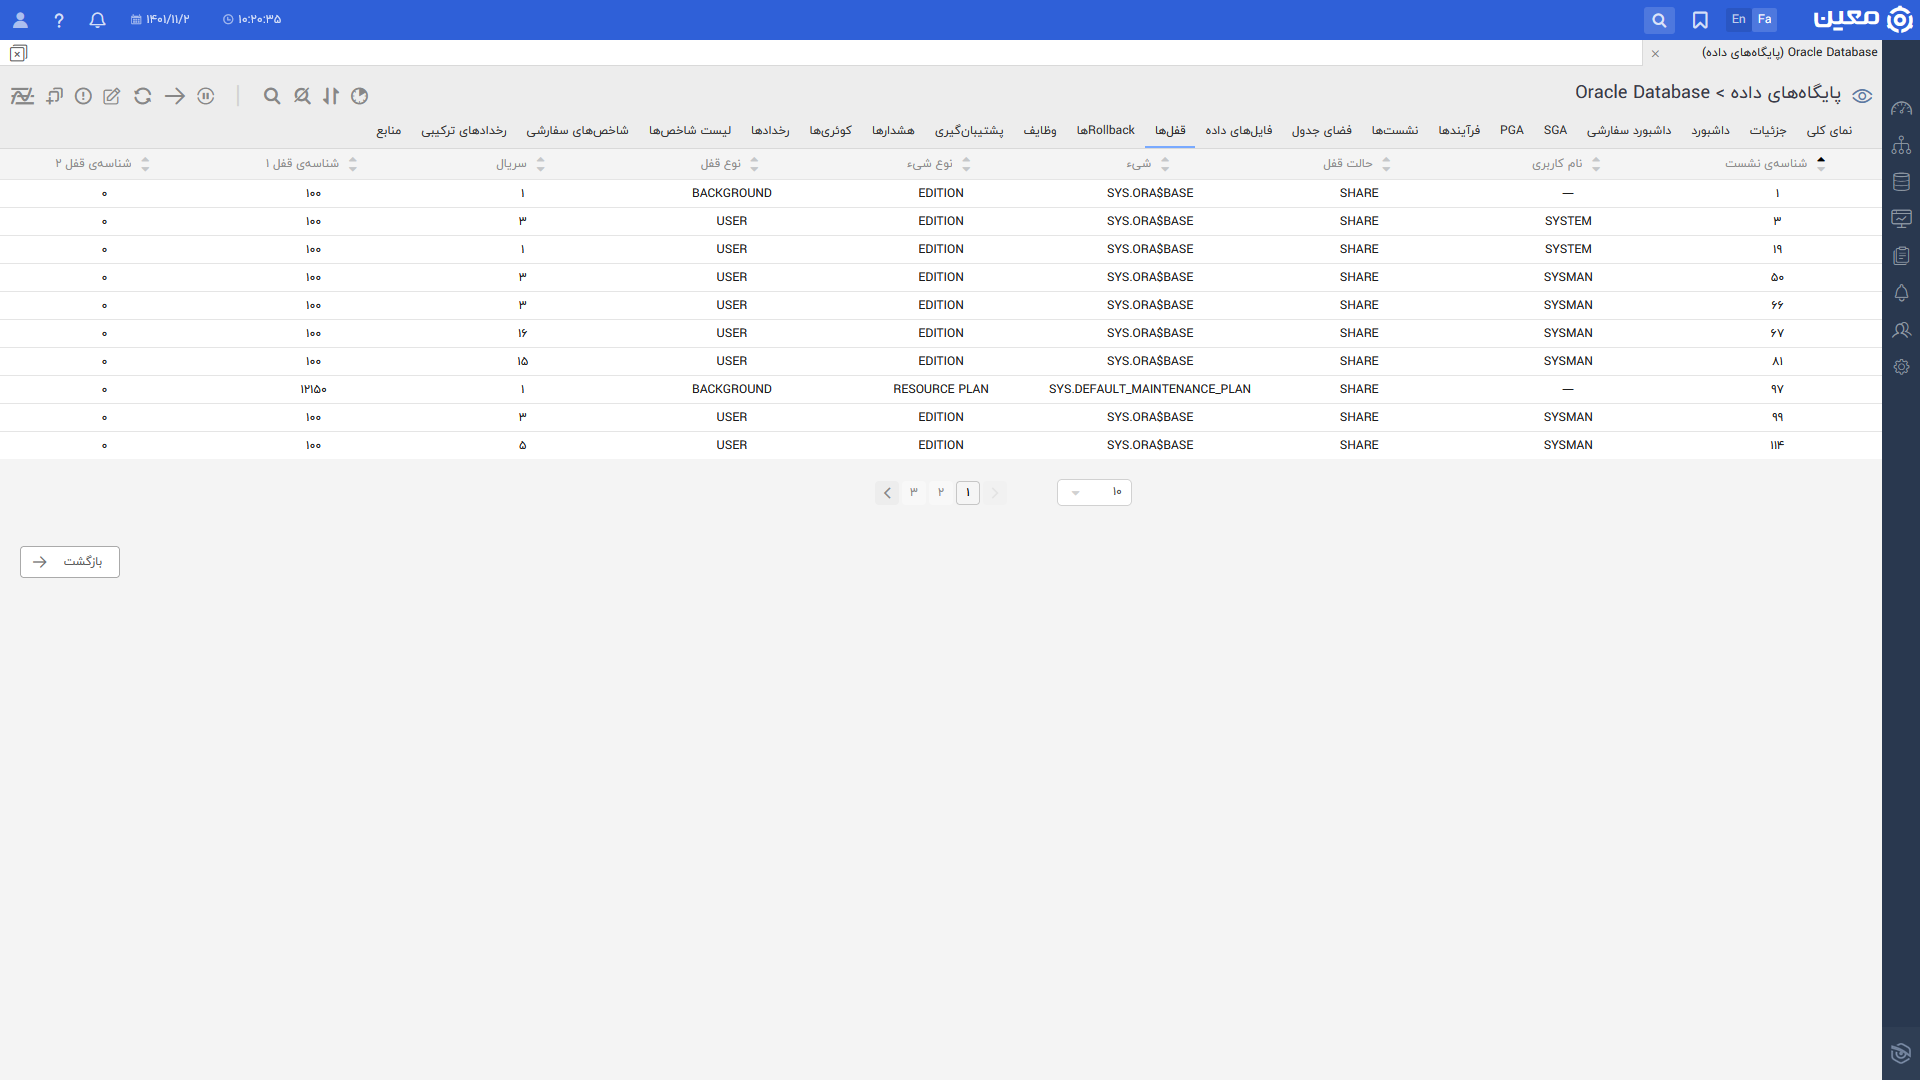This screenshot has width=1920, height=1080.
Task: Click SYS.DEFAULT_MAINTENANCE_PLAN cell
Action: (x=1150, y=389)
